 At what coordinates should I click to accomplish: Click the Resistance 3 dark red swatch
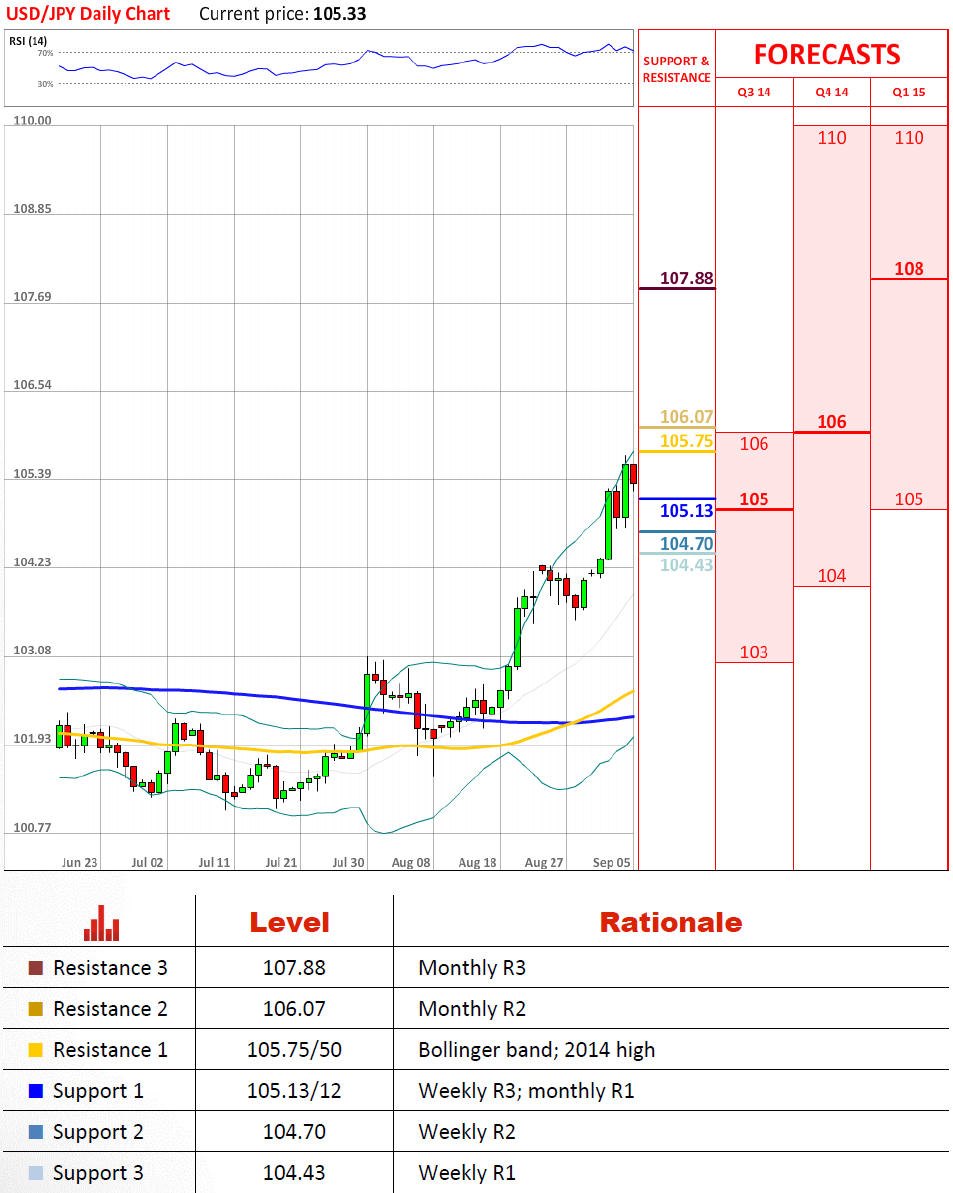point(36,968)
